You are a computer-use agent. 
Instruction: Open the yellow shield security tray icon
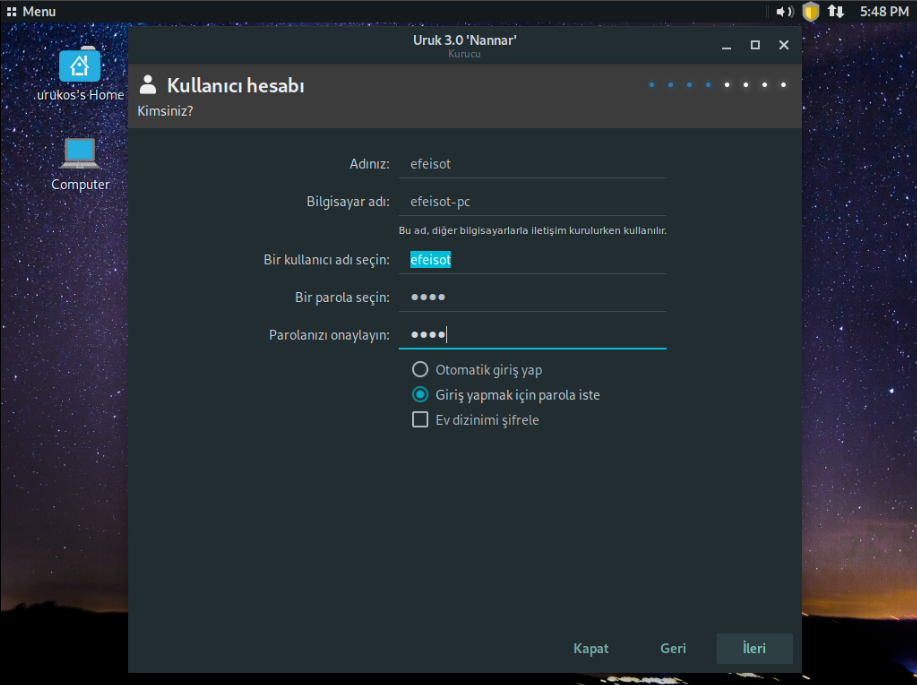811,11
